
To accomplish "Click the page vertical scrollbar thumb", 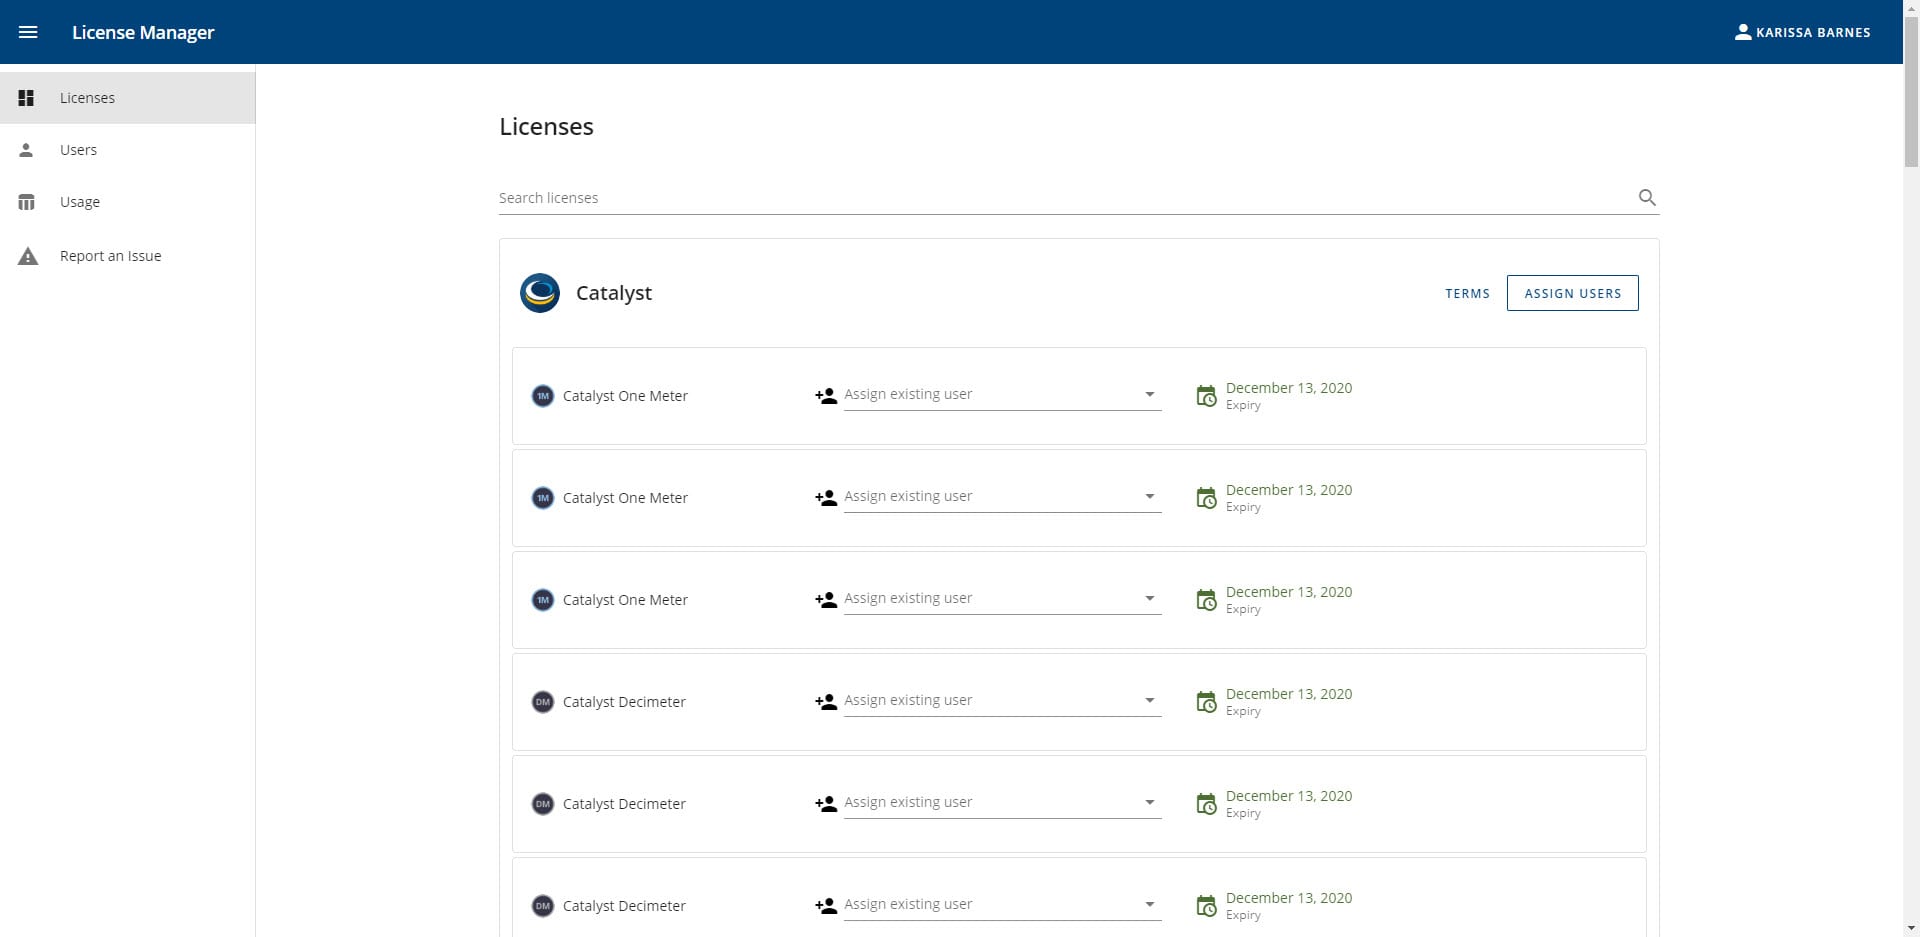I will [x=1911, y=90].
